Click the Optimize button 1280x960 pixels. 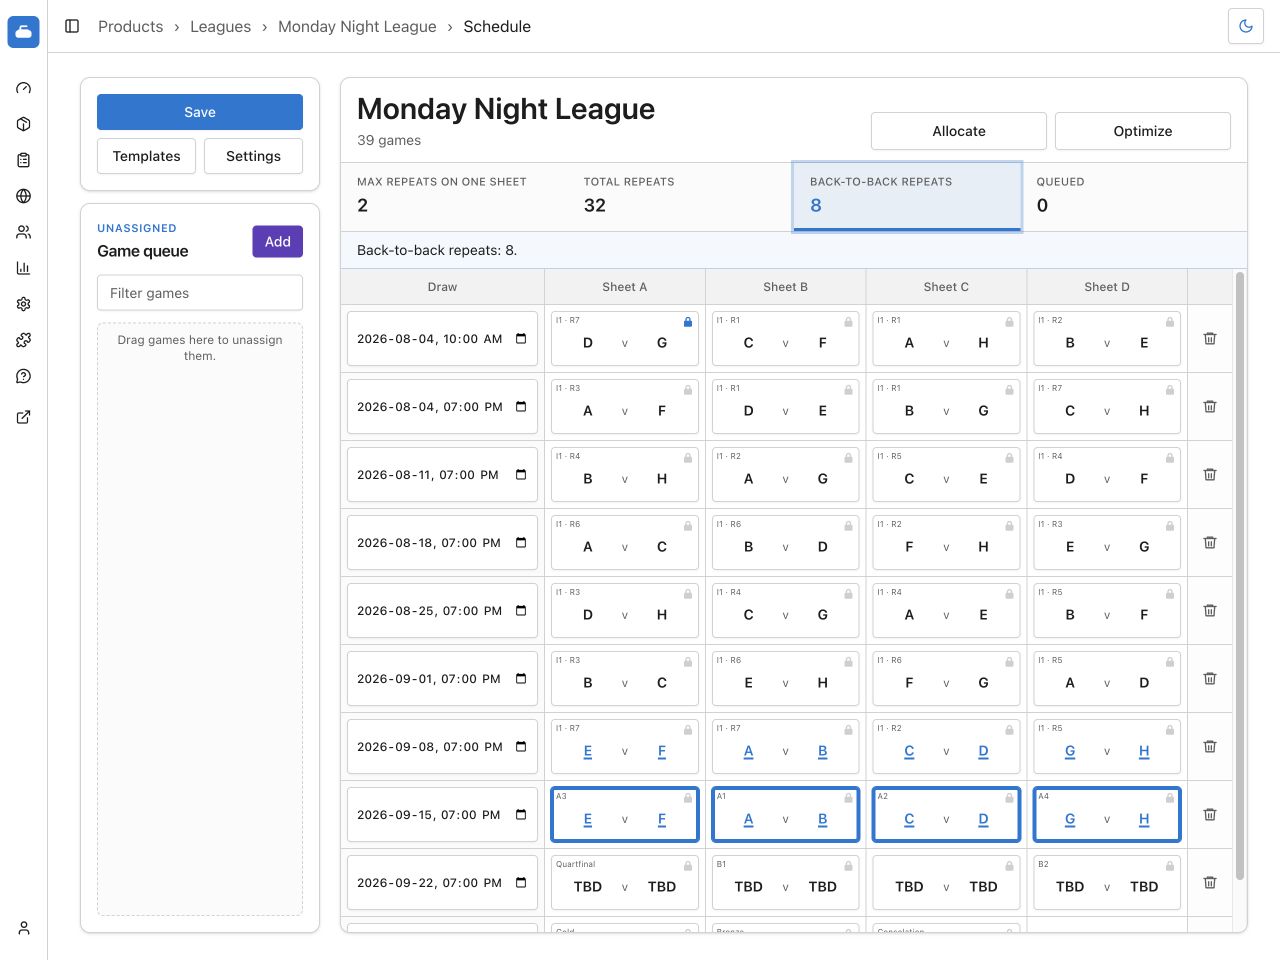tap(1143, 131)
